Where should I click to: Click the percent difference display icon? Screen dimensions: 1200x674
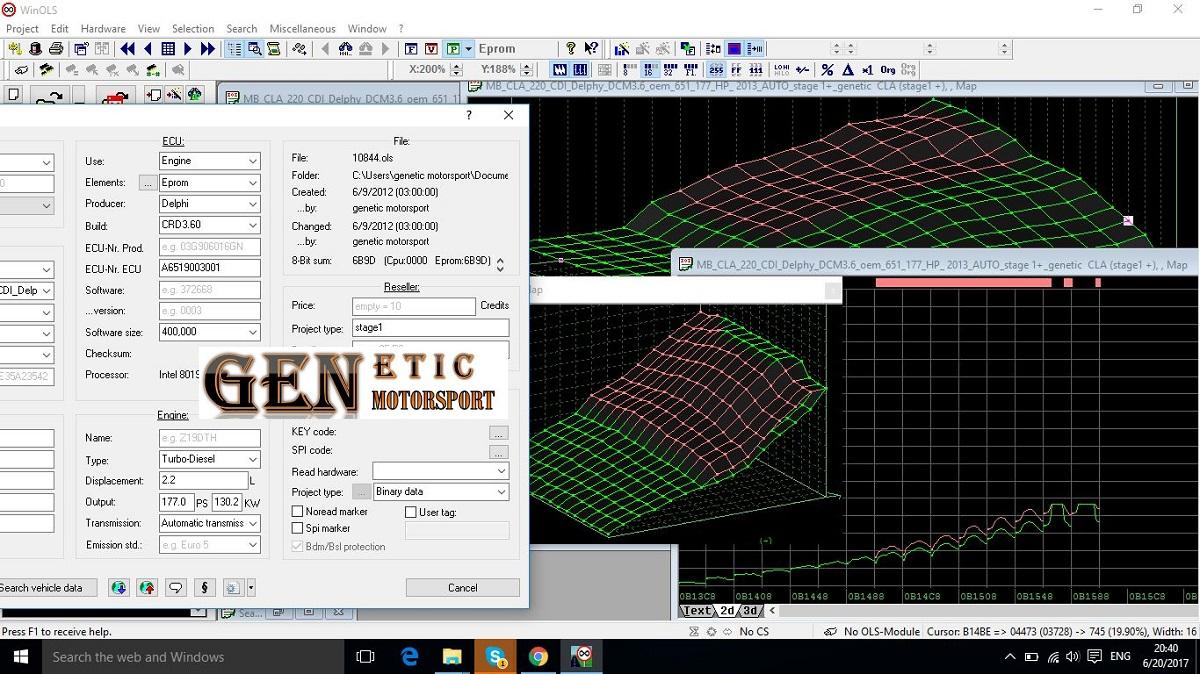tap(827, 70)
